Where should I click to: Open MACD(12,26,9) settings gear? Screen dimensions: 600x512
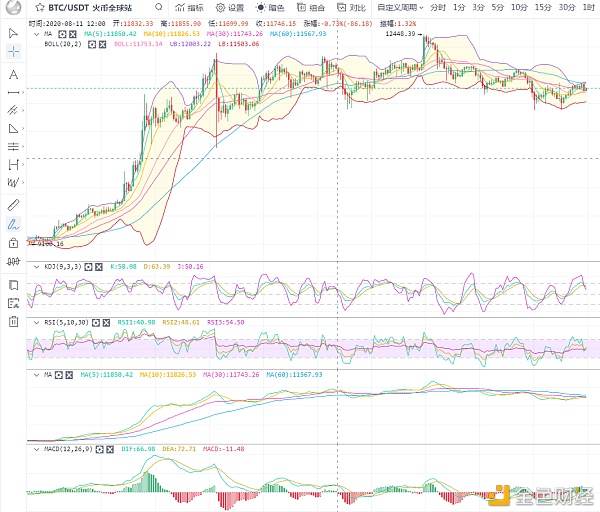click(x=99, y=449)
